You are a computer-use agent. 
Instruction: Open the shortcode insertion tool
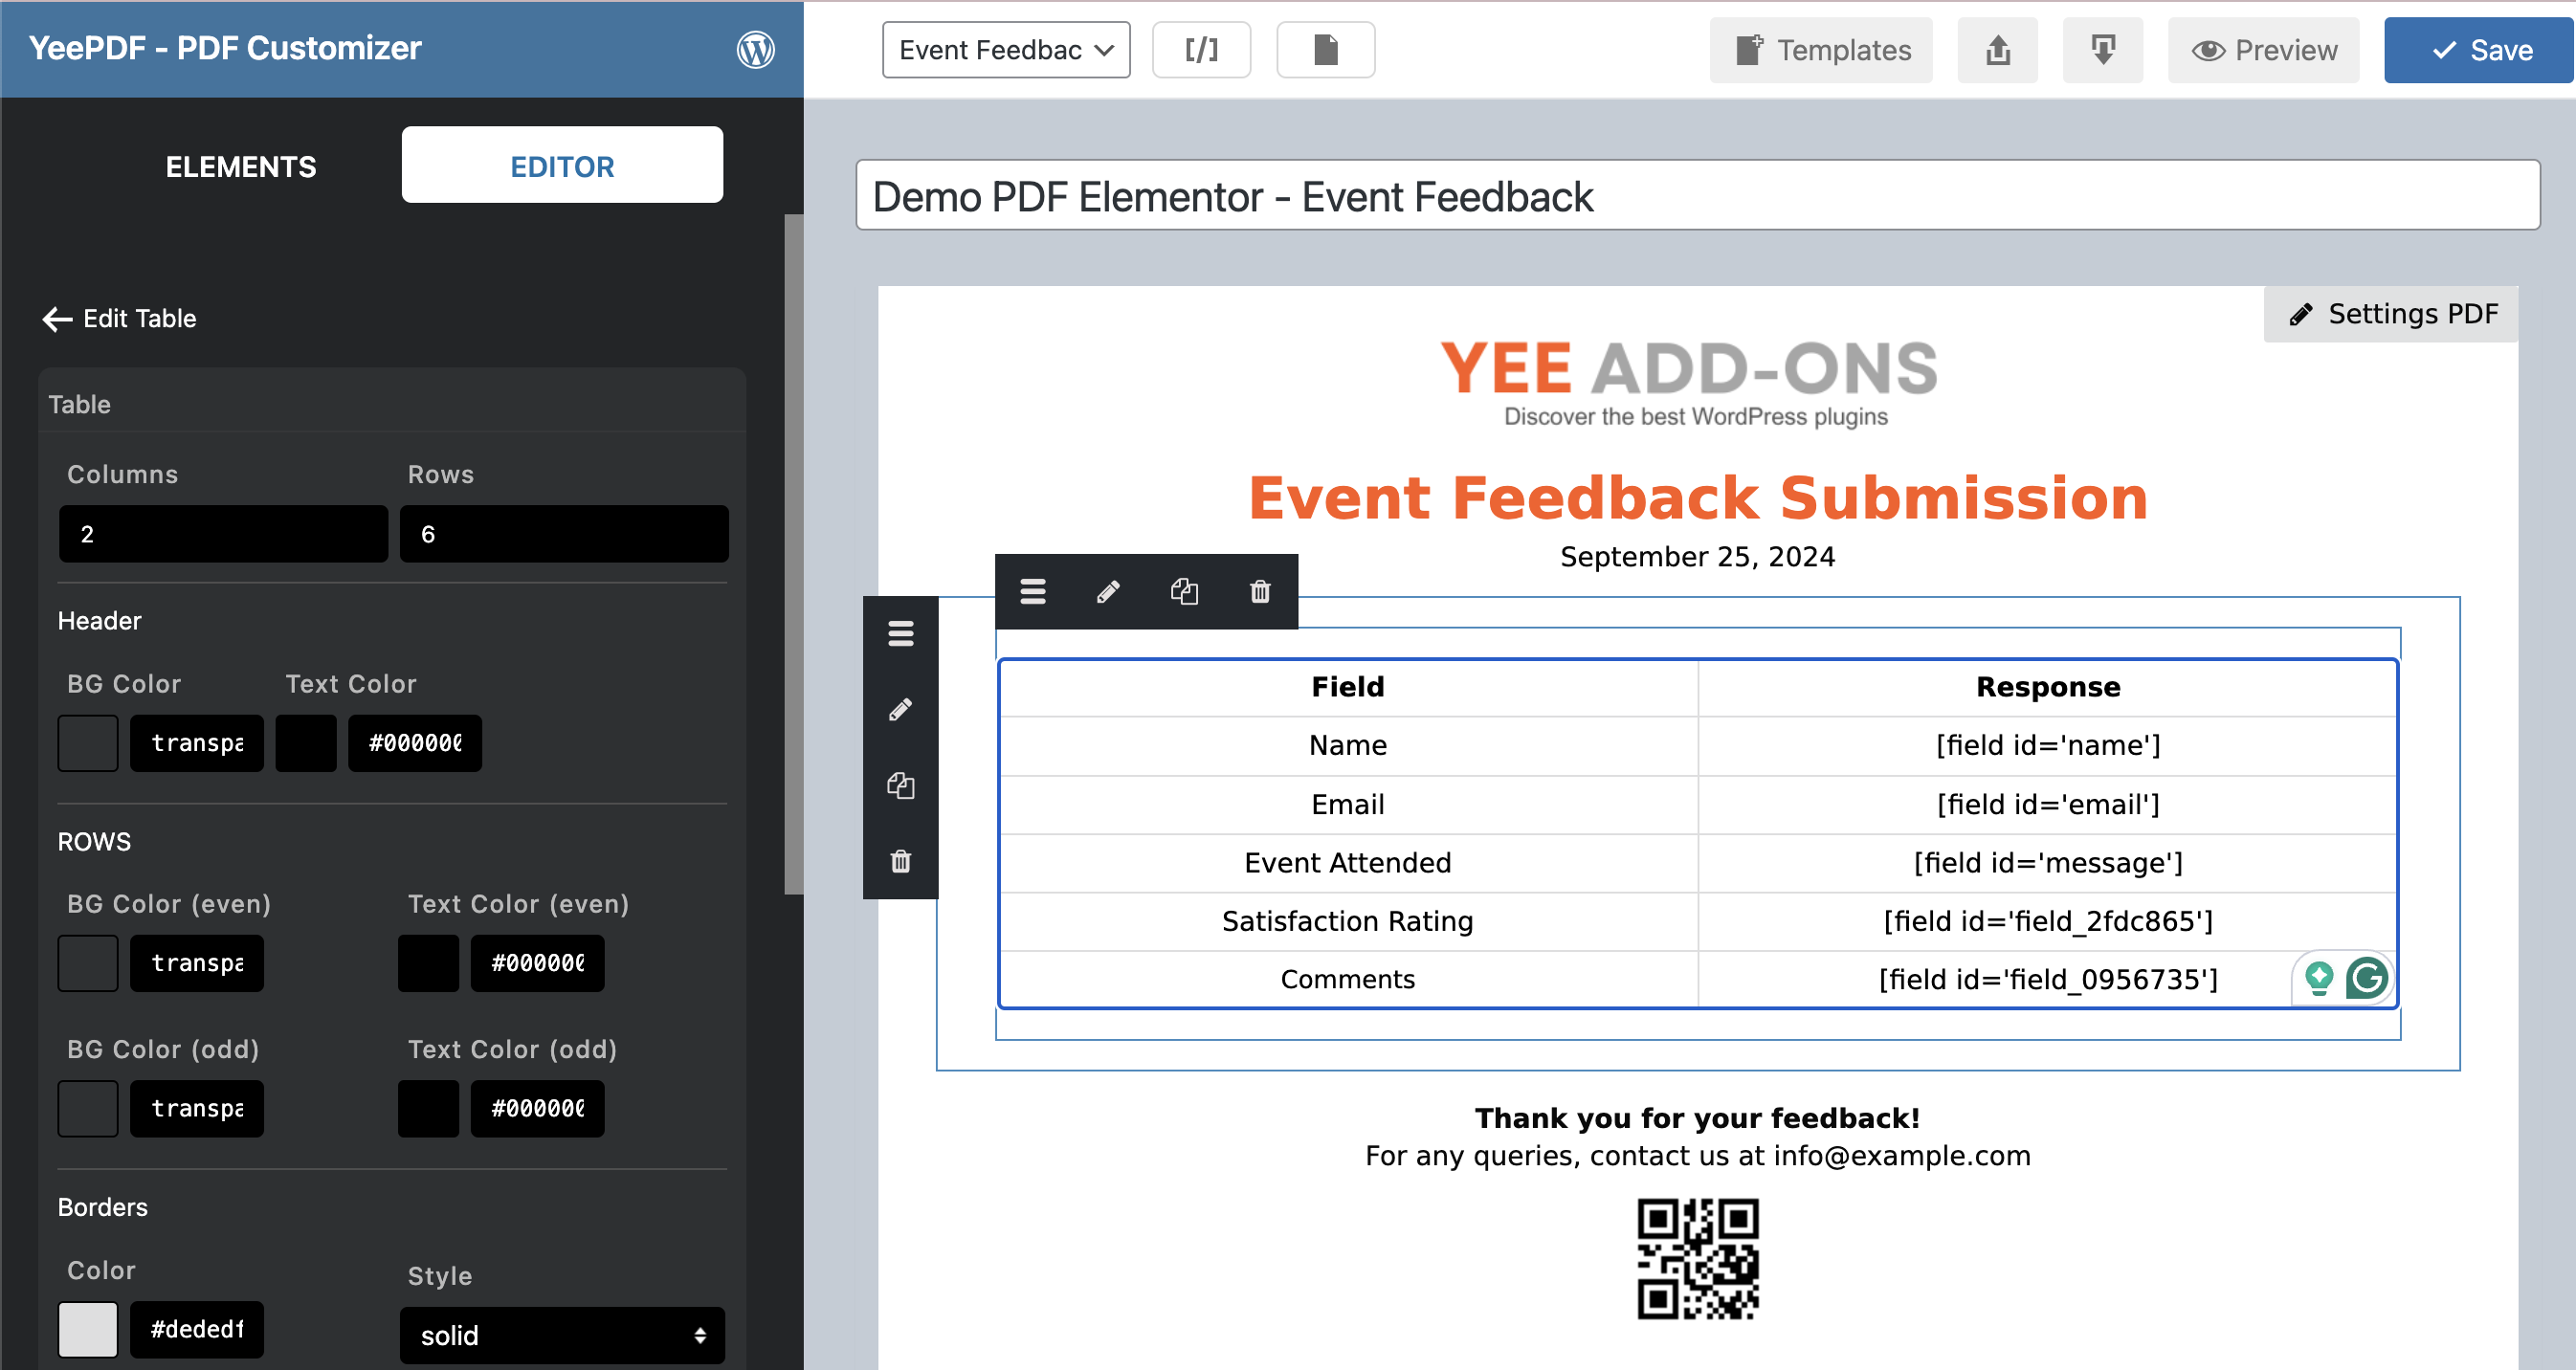1201,49
